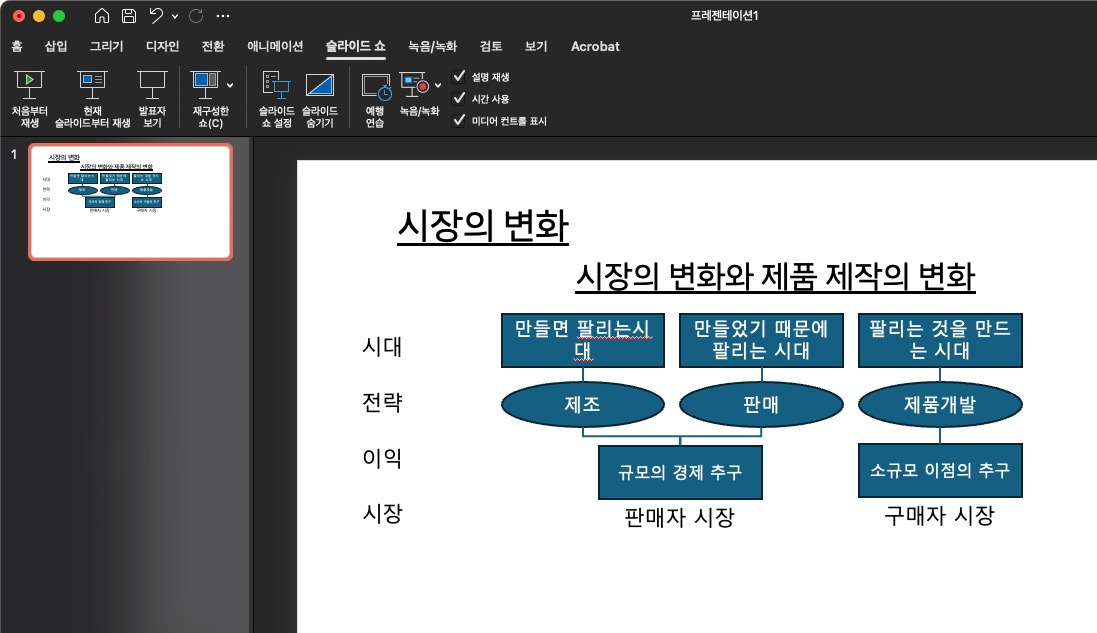Open the Acrobat ribbon tab

pos(595,46)
